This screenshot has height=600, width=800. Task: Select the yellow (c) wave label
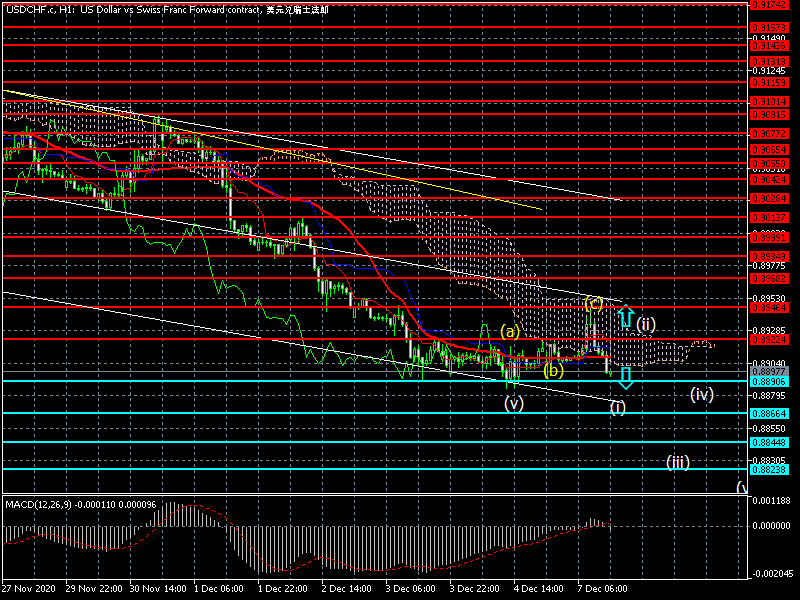click(593, 304)
